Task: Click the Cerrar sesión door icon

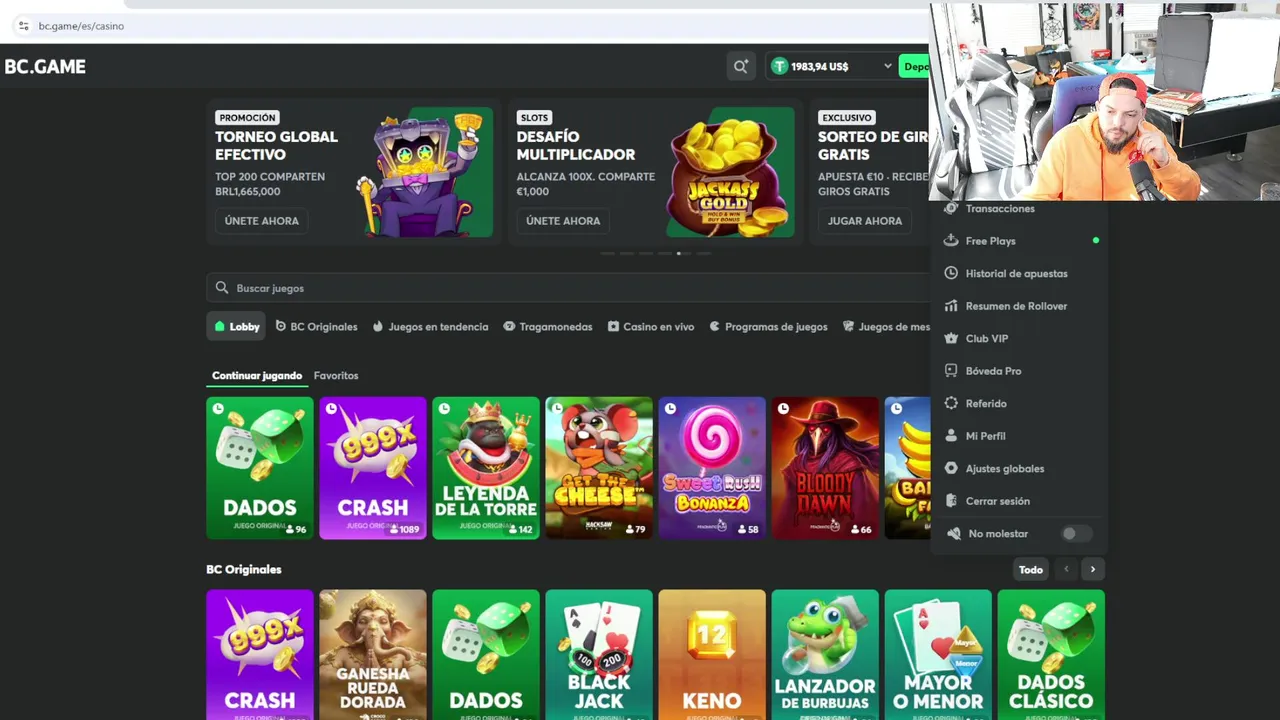Action: point(951,501)
